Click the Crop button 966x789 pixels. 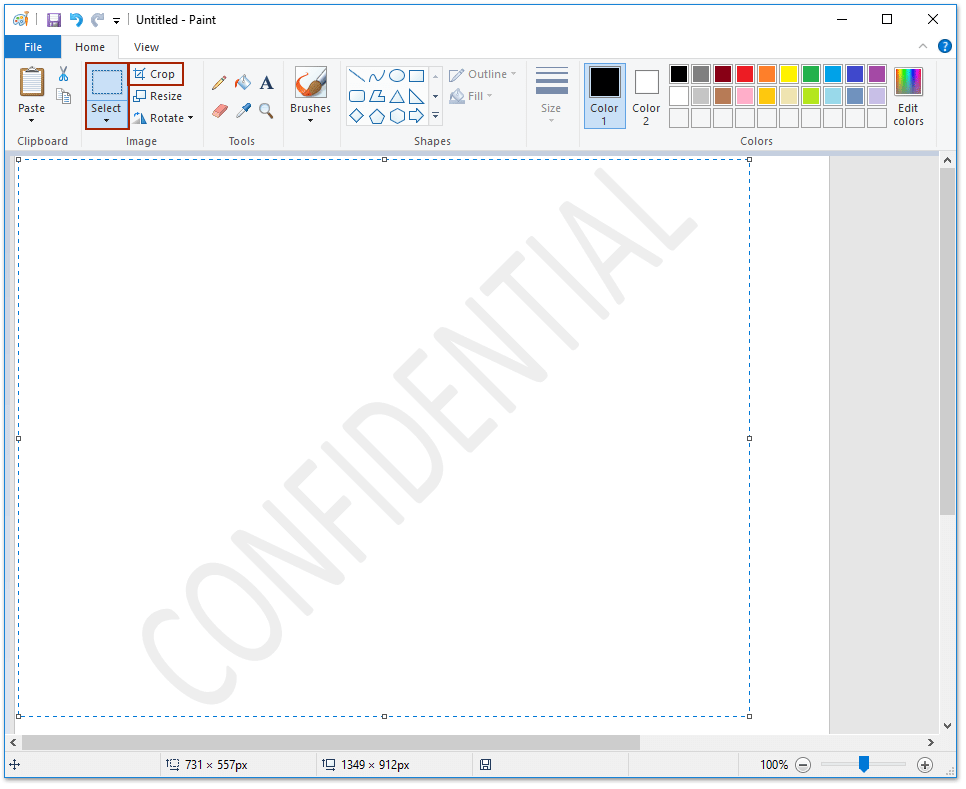tap(156, 74)
